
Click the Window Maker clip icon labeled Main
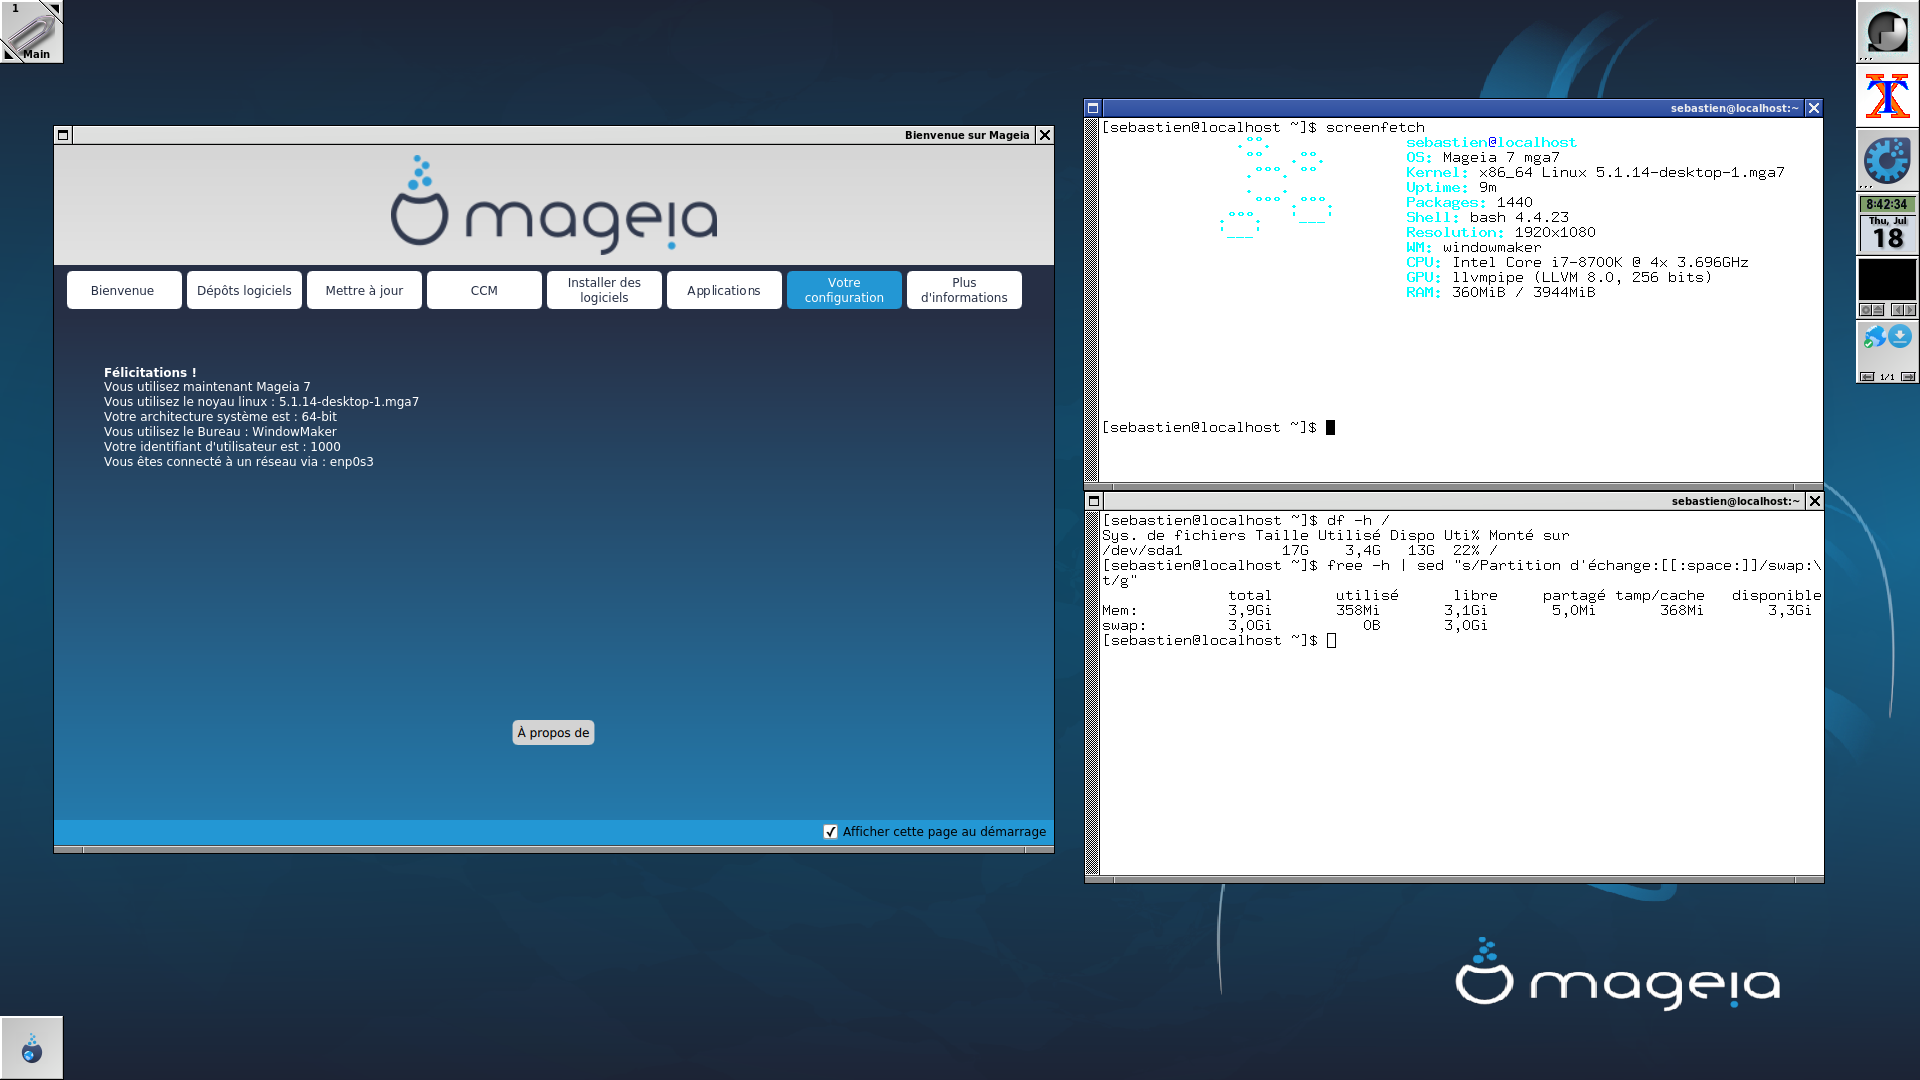(x=32, y=32)
